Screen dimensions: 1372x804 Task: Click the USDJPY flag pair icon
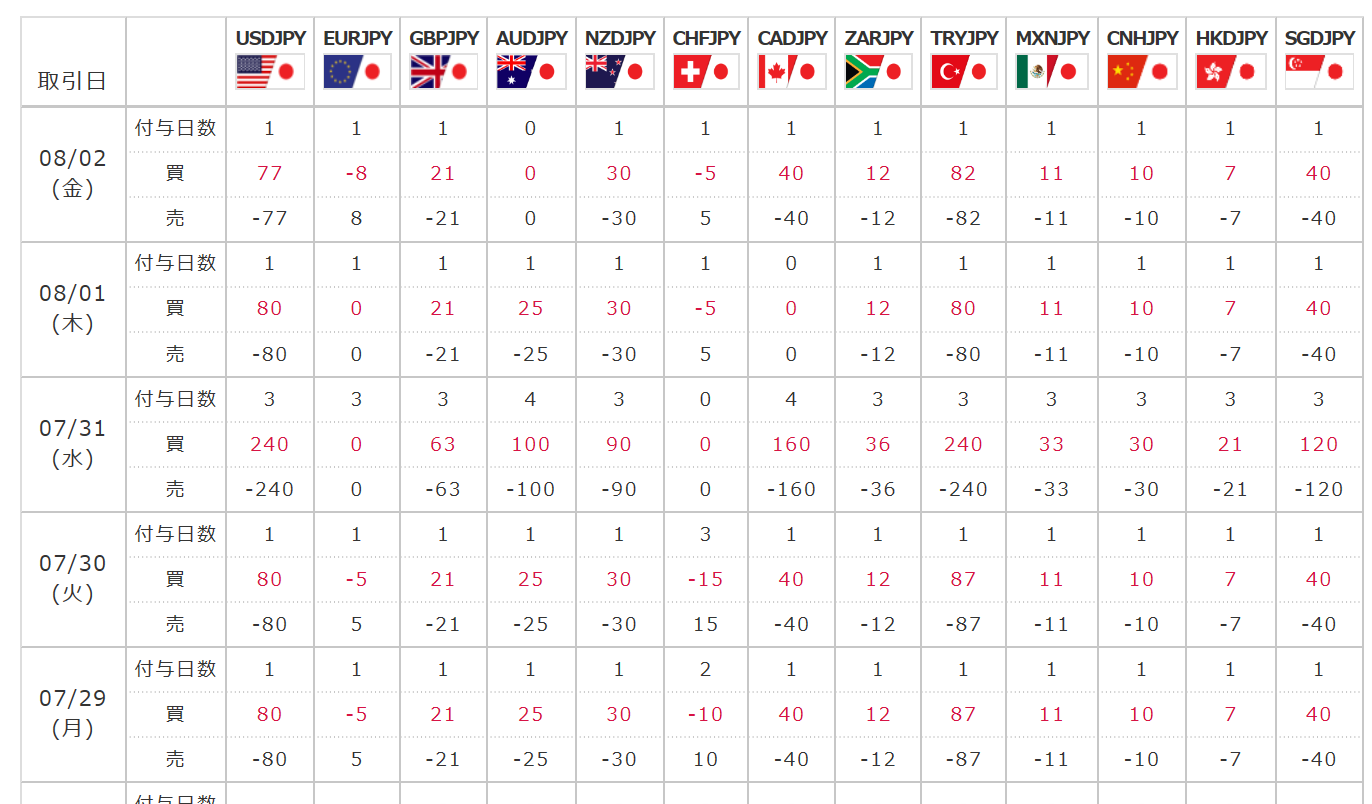(x=270, y=72)
